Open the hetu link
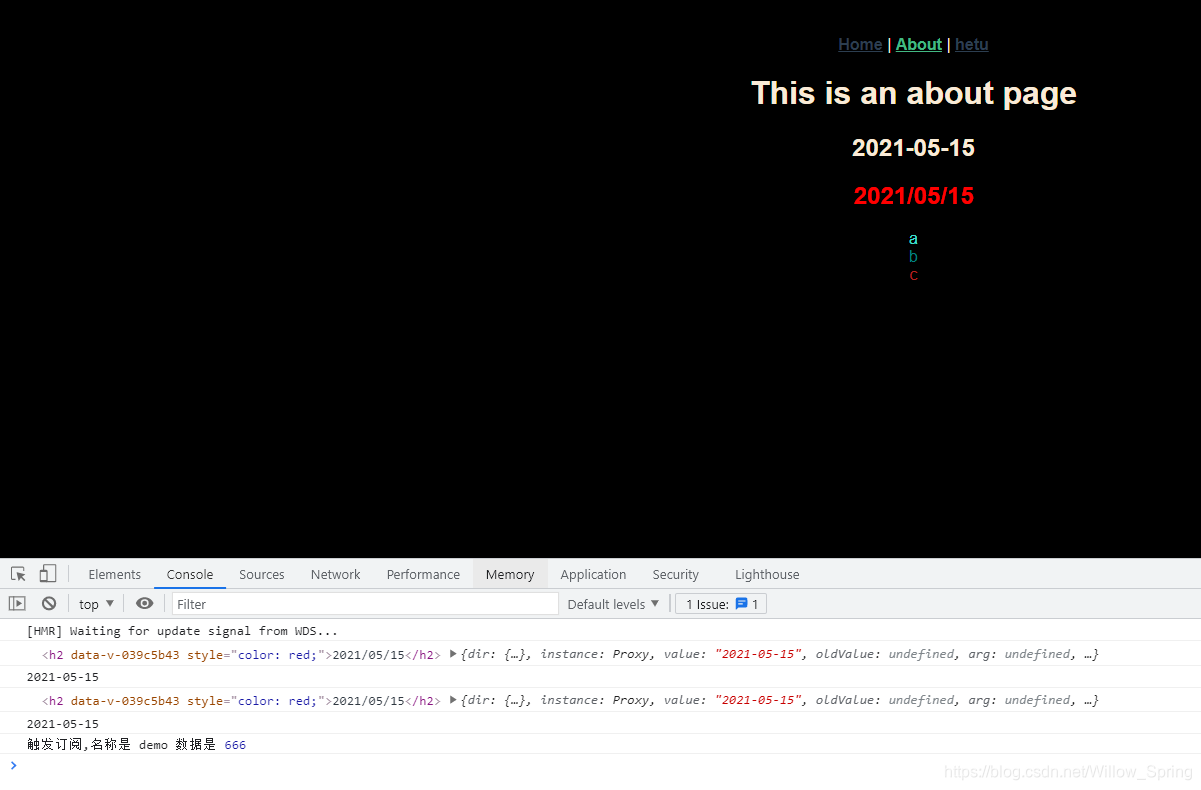Screen dimensions: 1201x790 (x=972, y=44)
